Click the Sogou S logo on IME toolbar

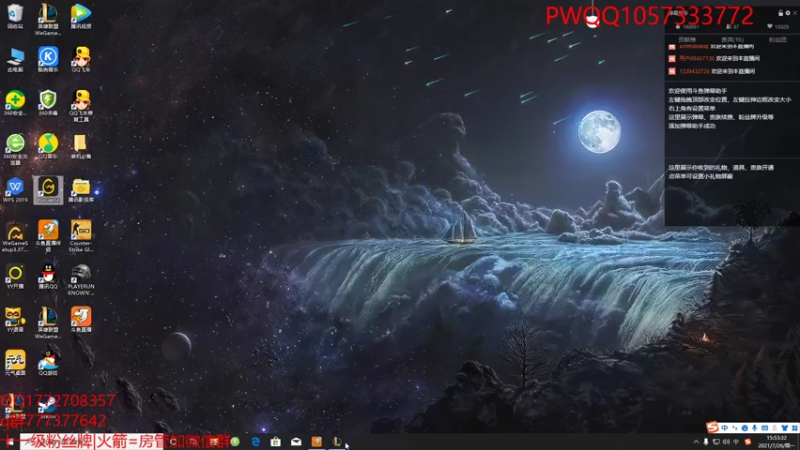713,427
